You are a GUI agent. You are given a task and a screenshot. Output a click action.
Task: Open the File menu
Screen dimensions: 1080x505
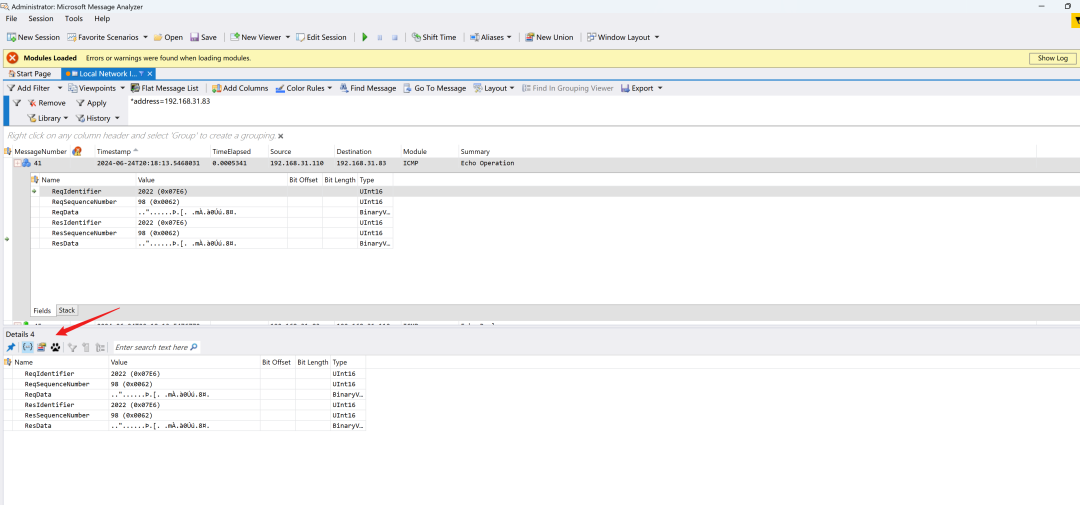11,19
